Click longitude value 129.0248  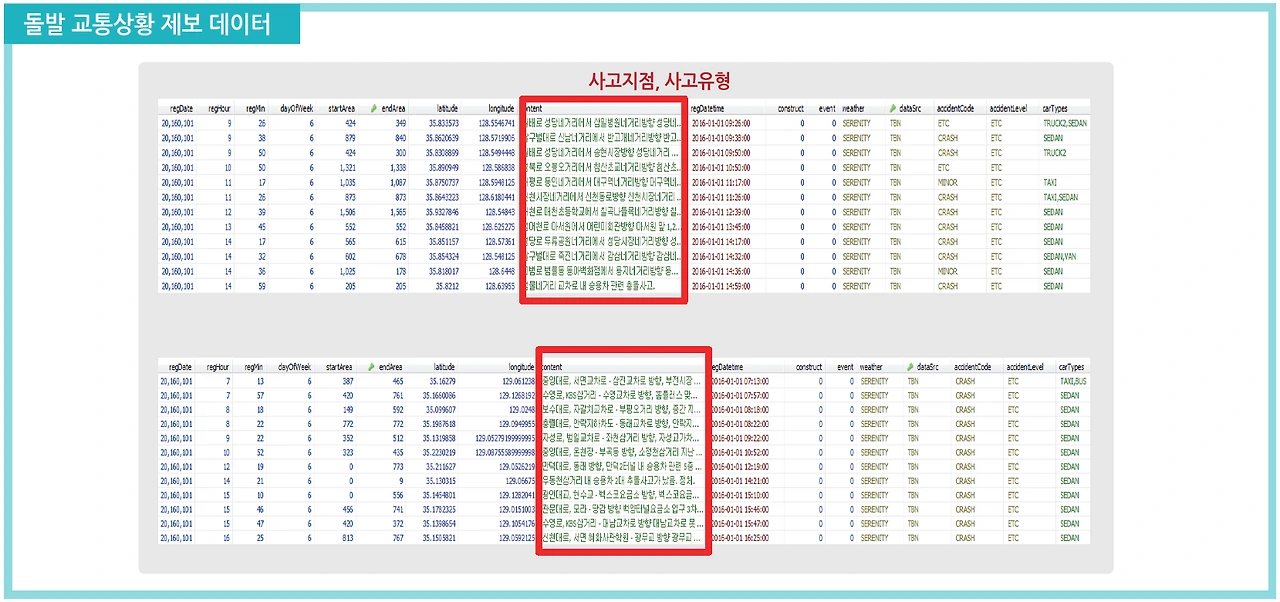(521, 409)
